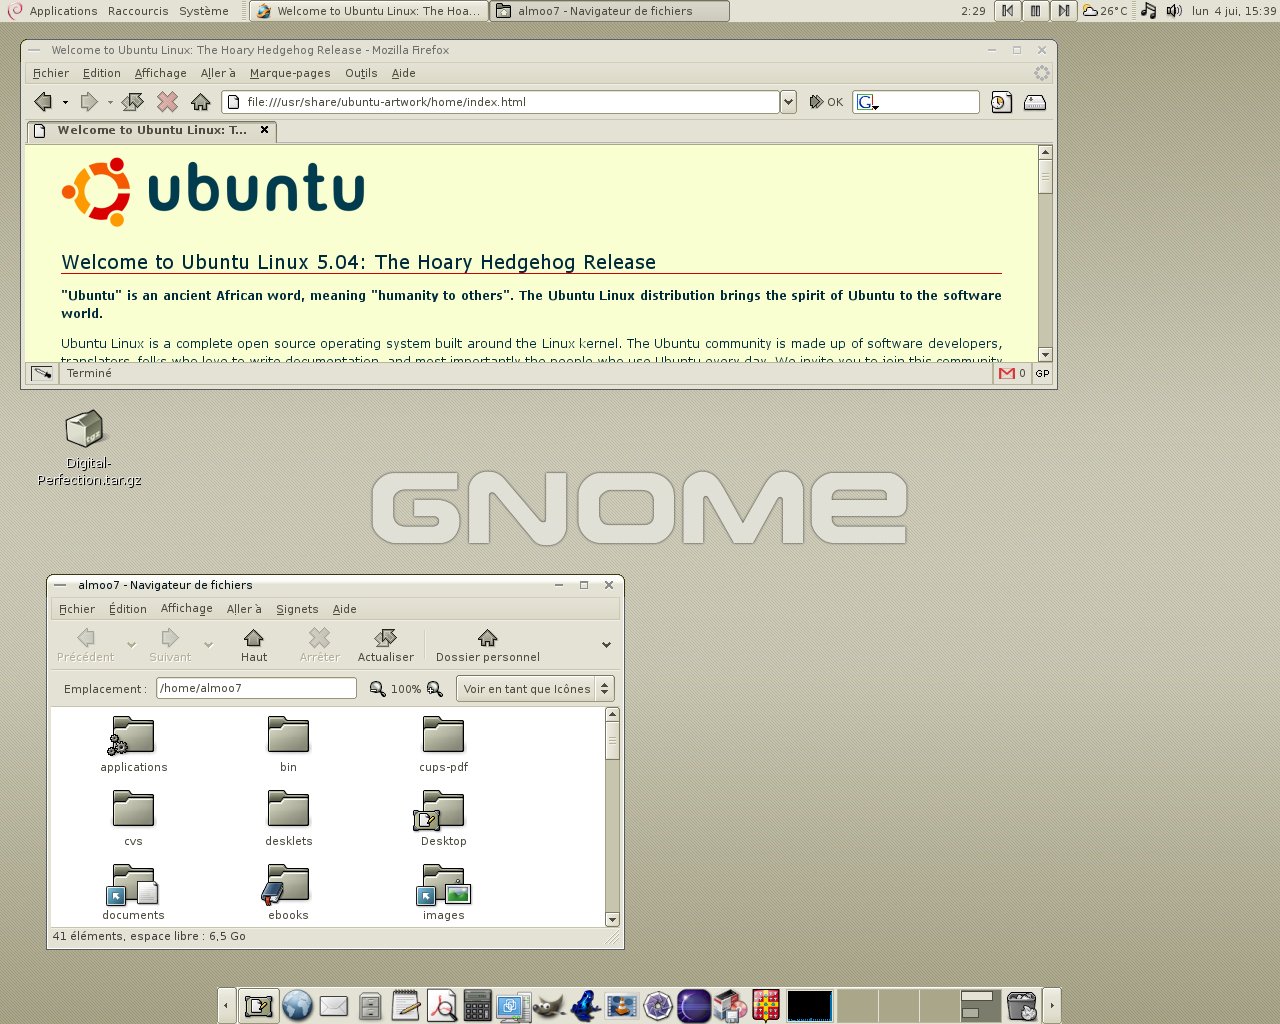Viewport: 1280px width, 1024px height.
Task: Open Précédent history dropdown in file browser
Action: pyautogui.click(x=131, y=645)
